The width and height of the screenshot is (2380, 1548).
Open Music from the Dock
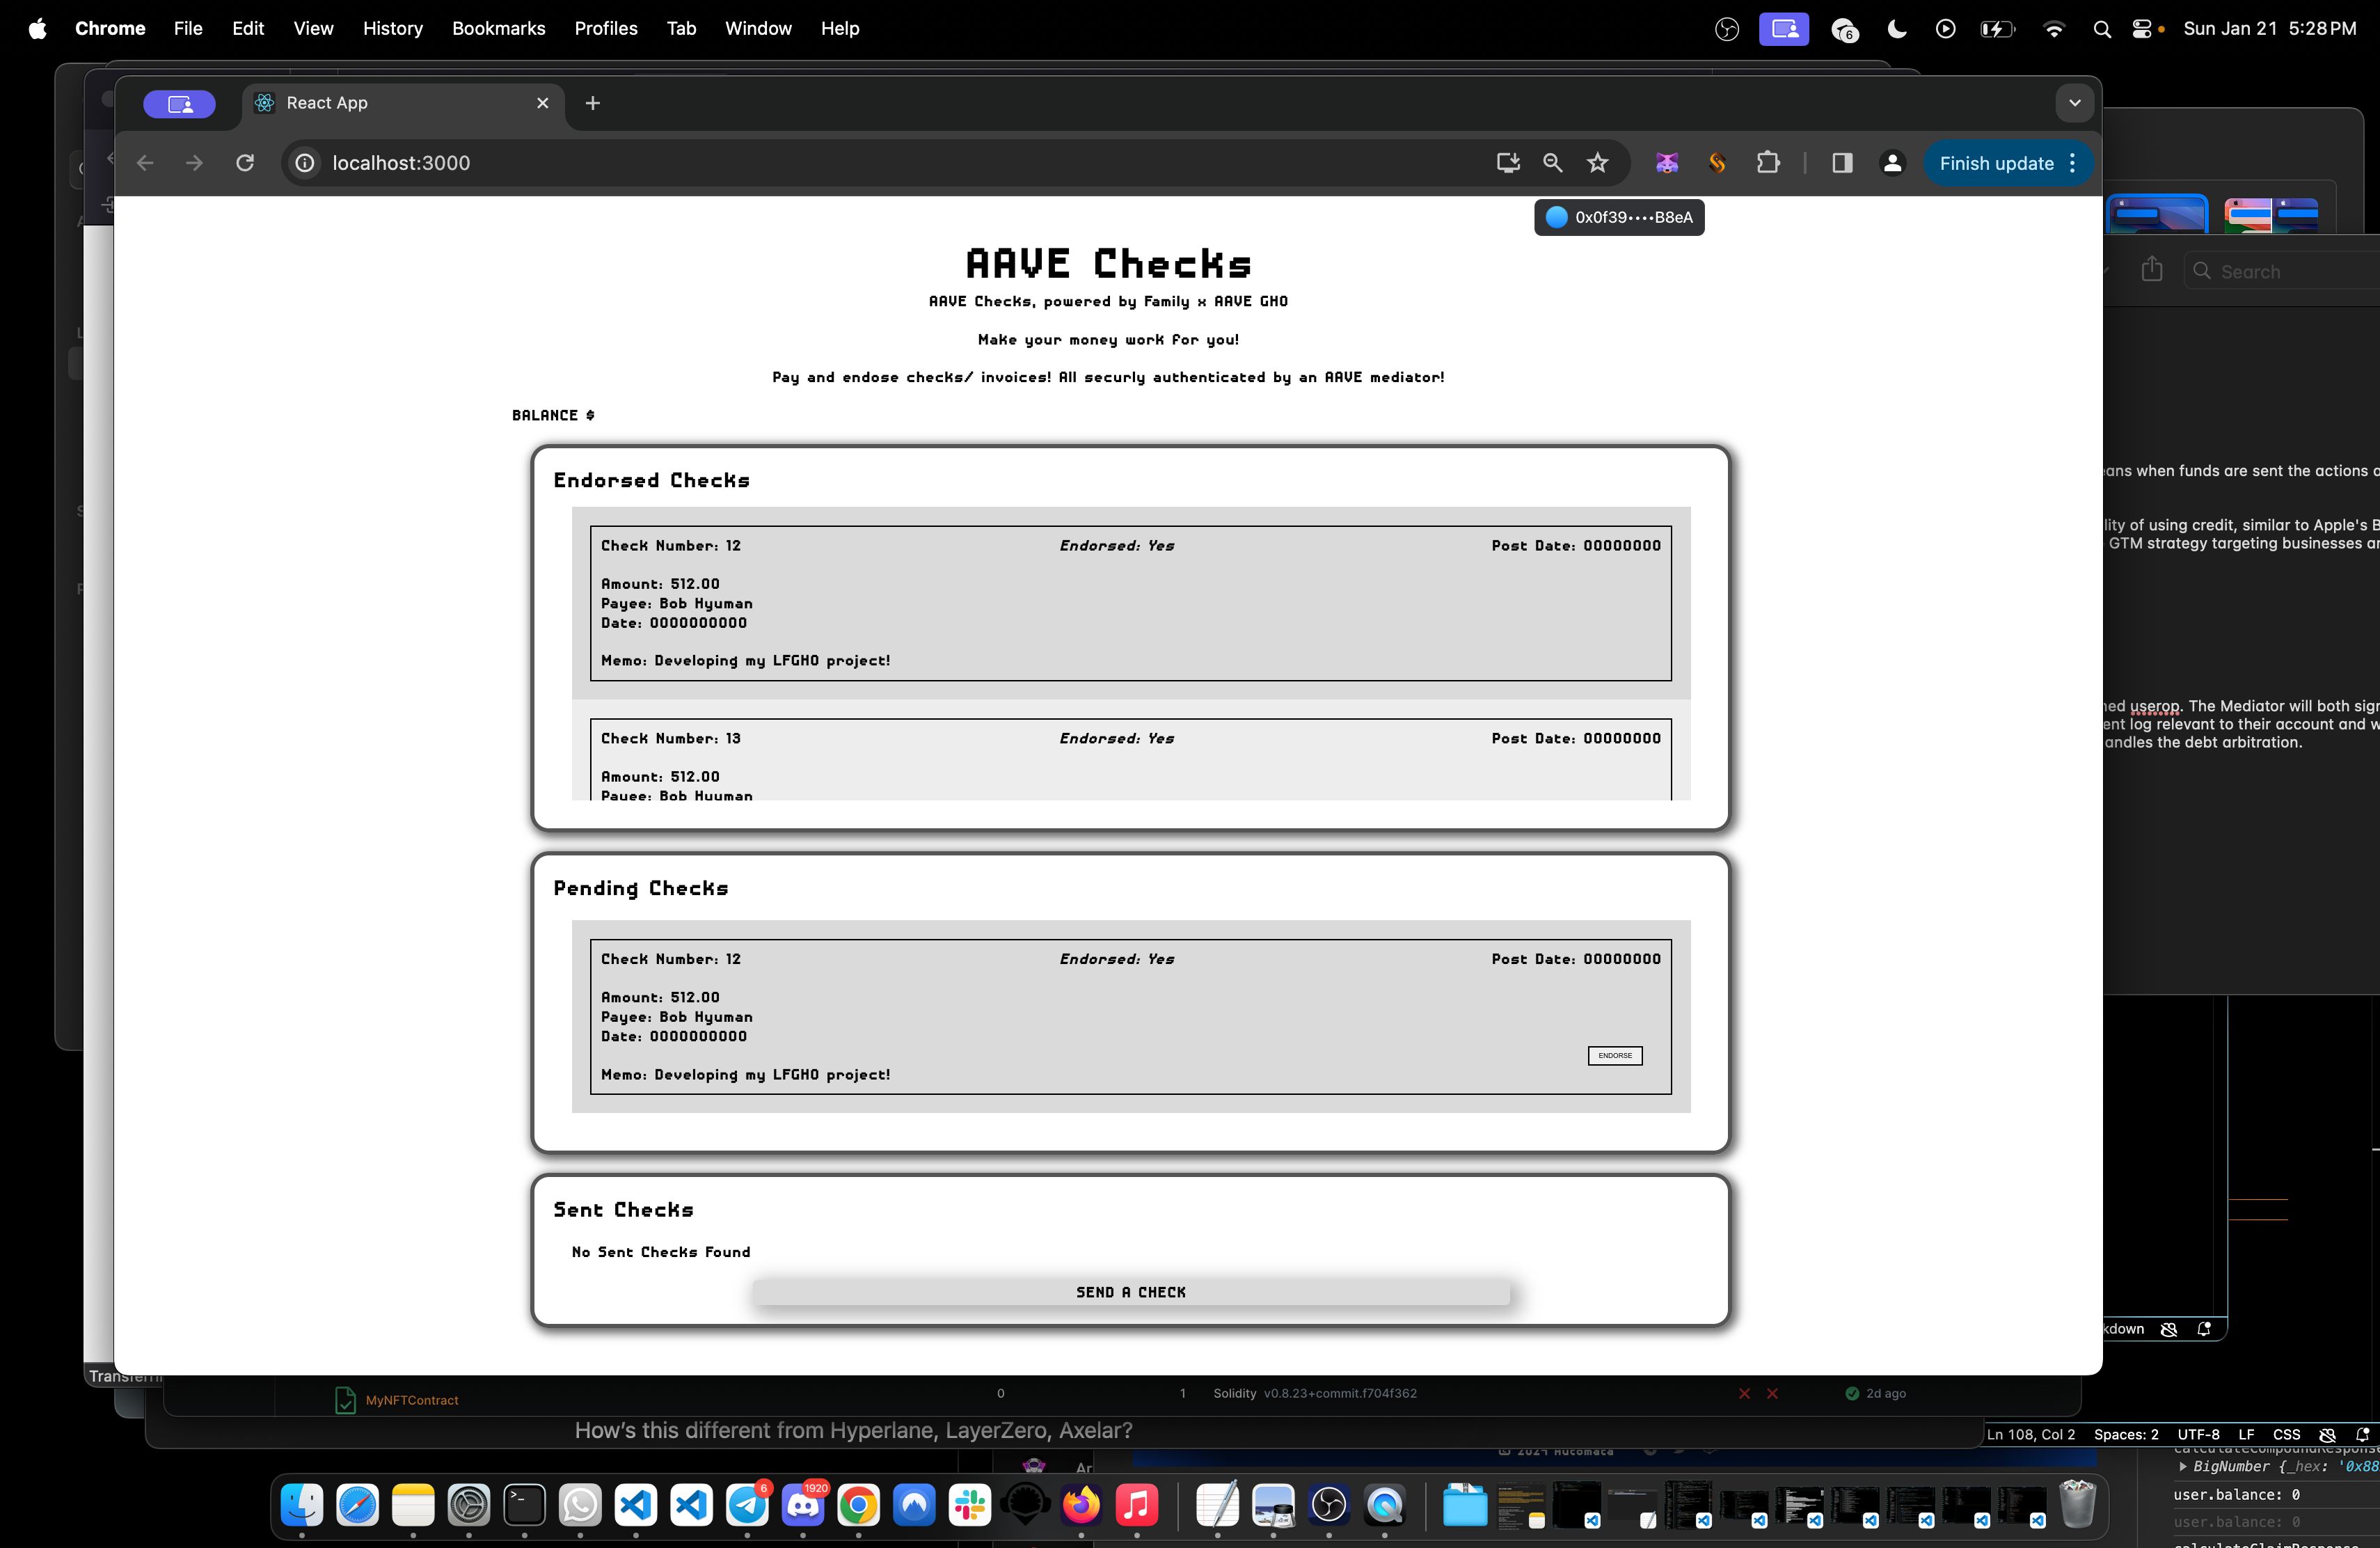click(x=1137, y=1505)
